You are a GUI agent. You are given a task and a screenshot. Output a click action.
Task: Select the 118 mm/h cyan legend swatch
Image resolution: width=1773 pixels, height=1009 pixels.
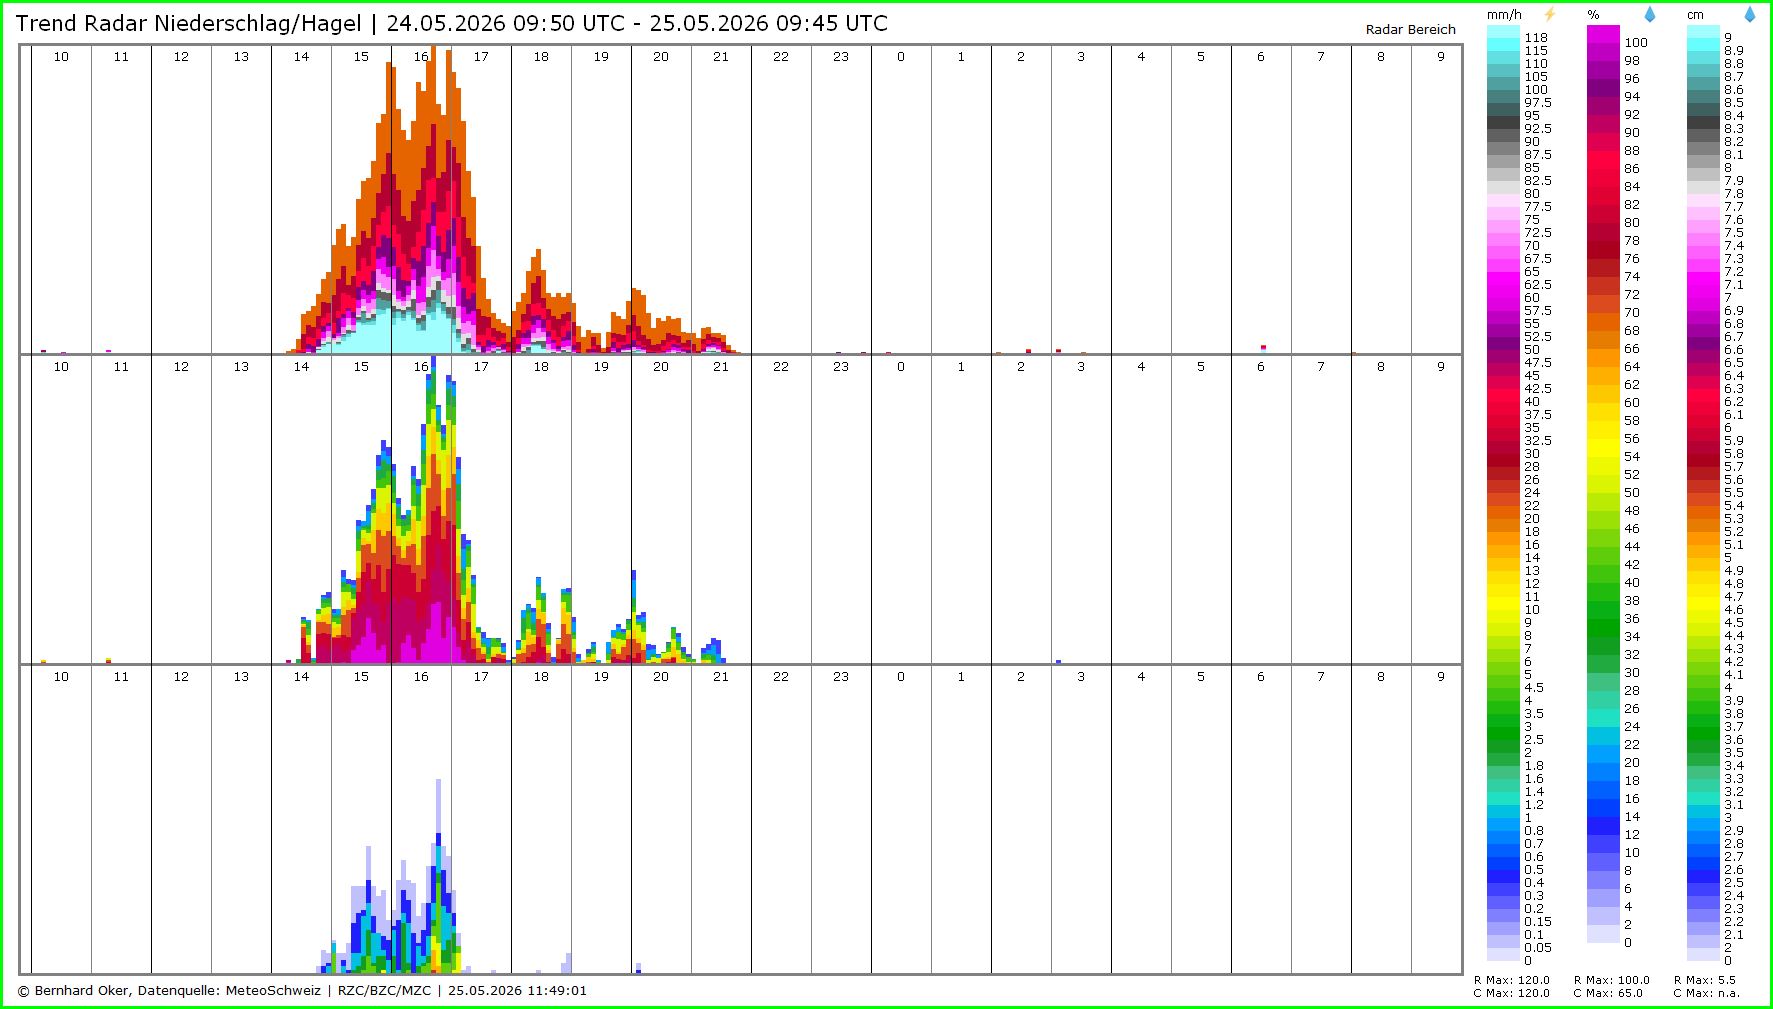[1503, 32]
